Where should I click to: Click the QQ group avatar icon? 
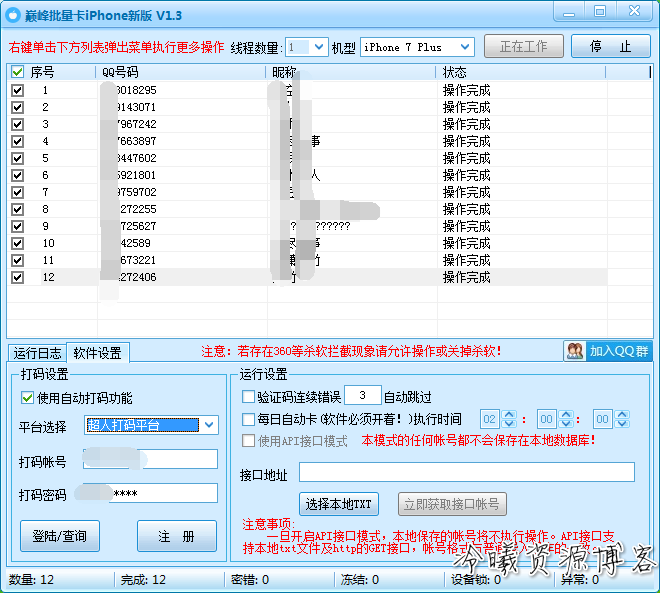[x=575, y=351]
